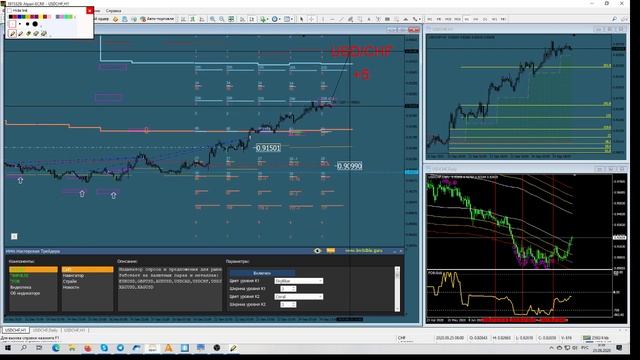Select the first eraser in ink panel
The image size is (640, 360).
click(x=28, y=33)
